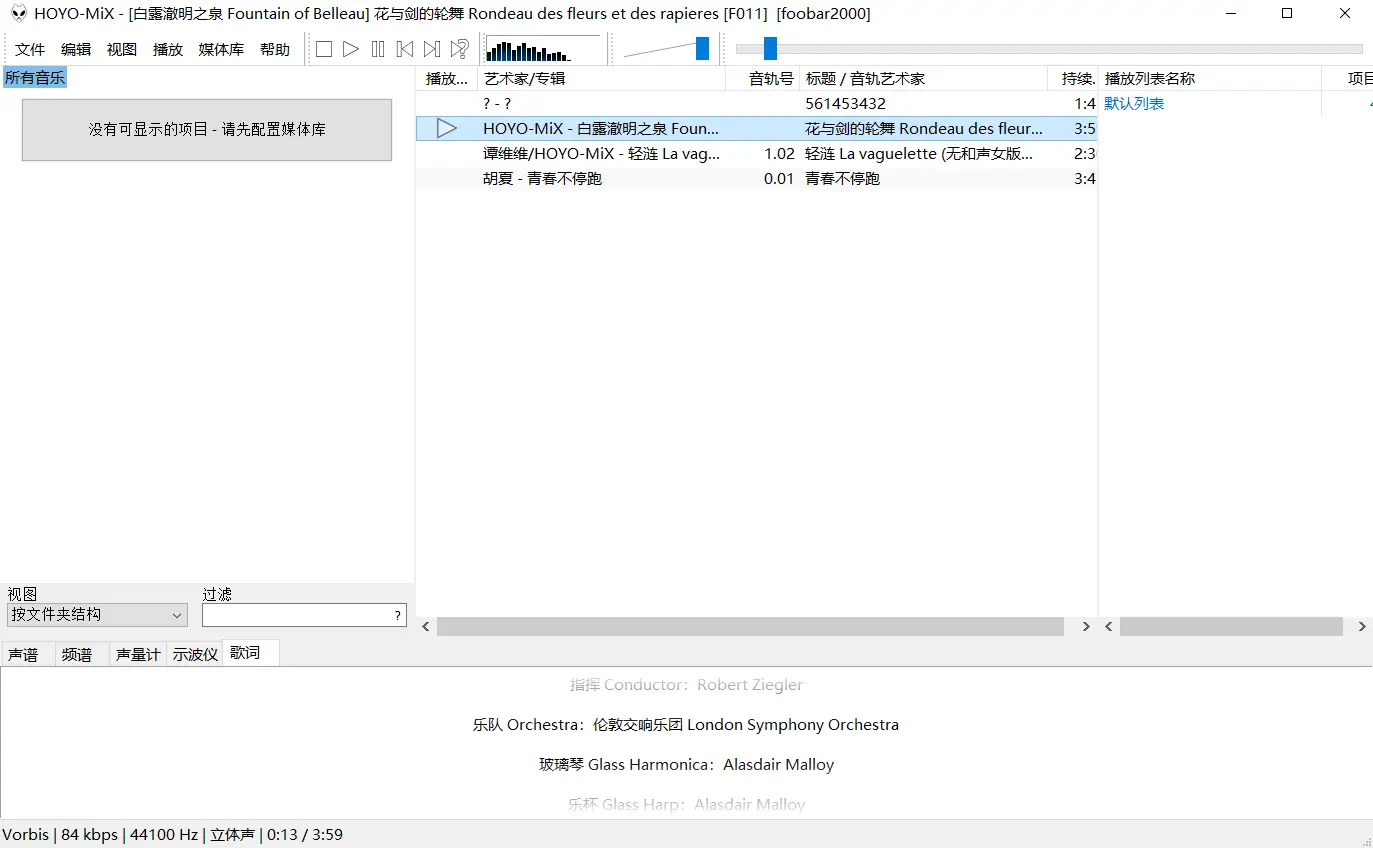Image resolution: width=1373 pixels, height=848 pixels.
Task: Open the 媒体库 menu
Action: pos(220,48)
